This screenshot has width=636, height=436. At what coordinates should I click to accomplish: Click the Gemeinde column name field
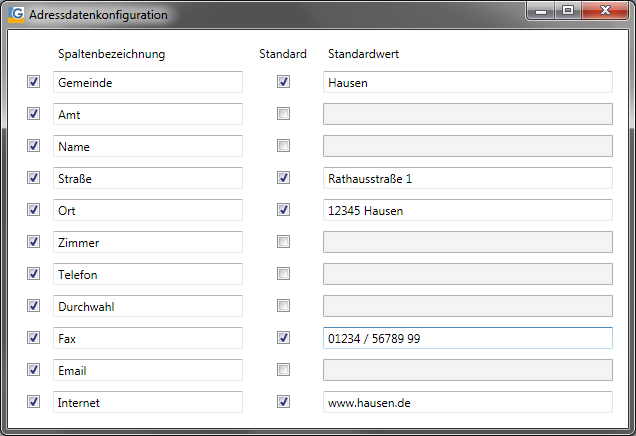147,82
